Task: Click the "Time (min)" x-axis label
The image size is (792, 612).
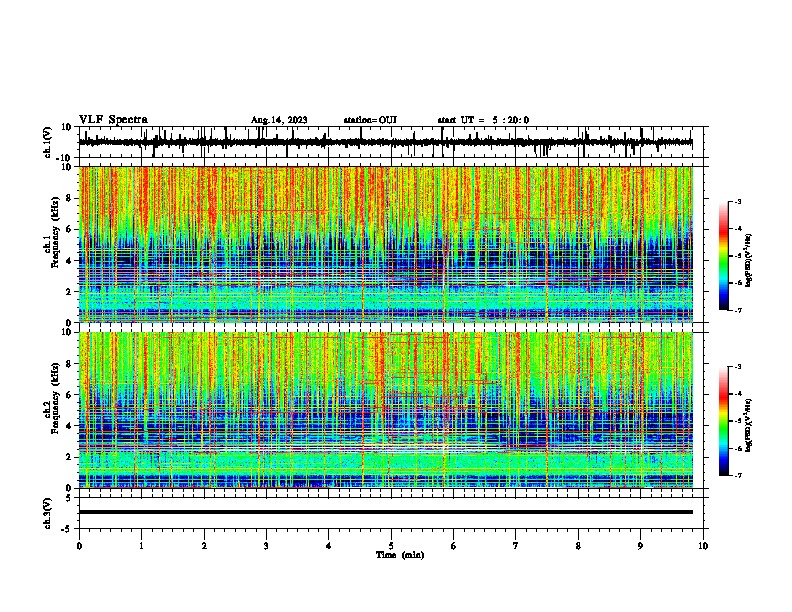Action: [400, 555]
